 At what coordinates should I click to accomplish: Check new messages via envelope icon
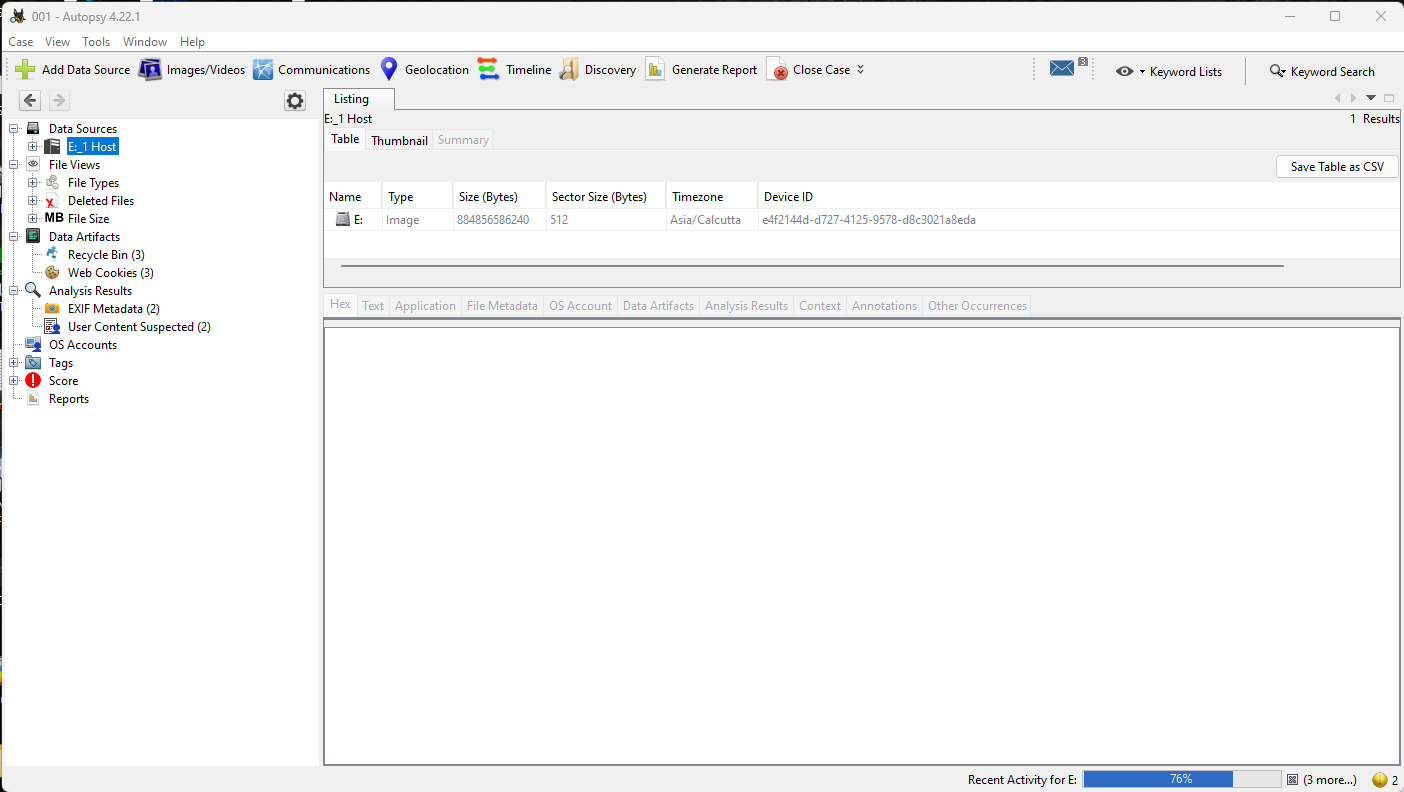(x=1062, y=68)
